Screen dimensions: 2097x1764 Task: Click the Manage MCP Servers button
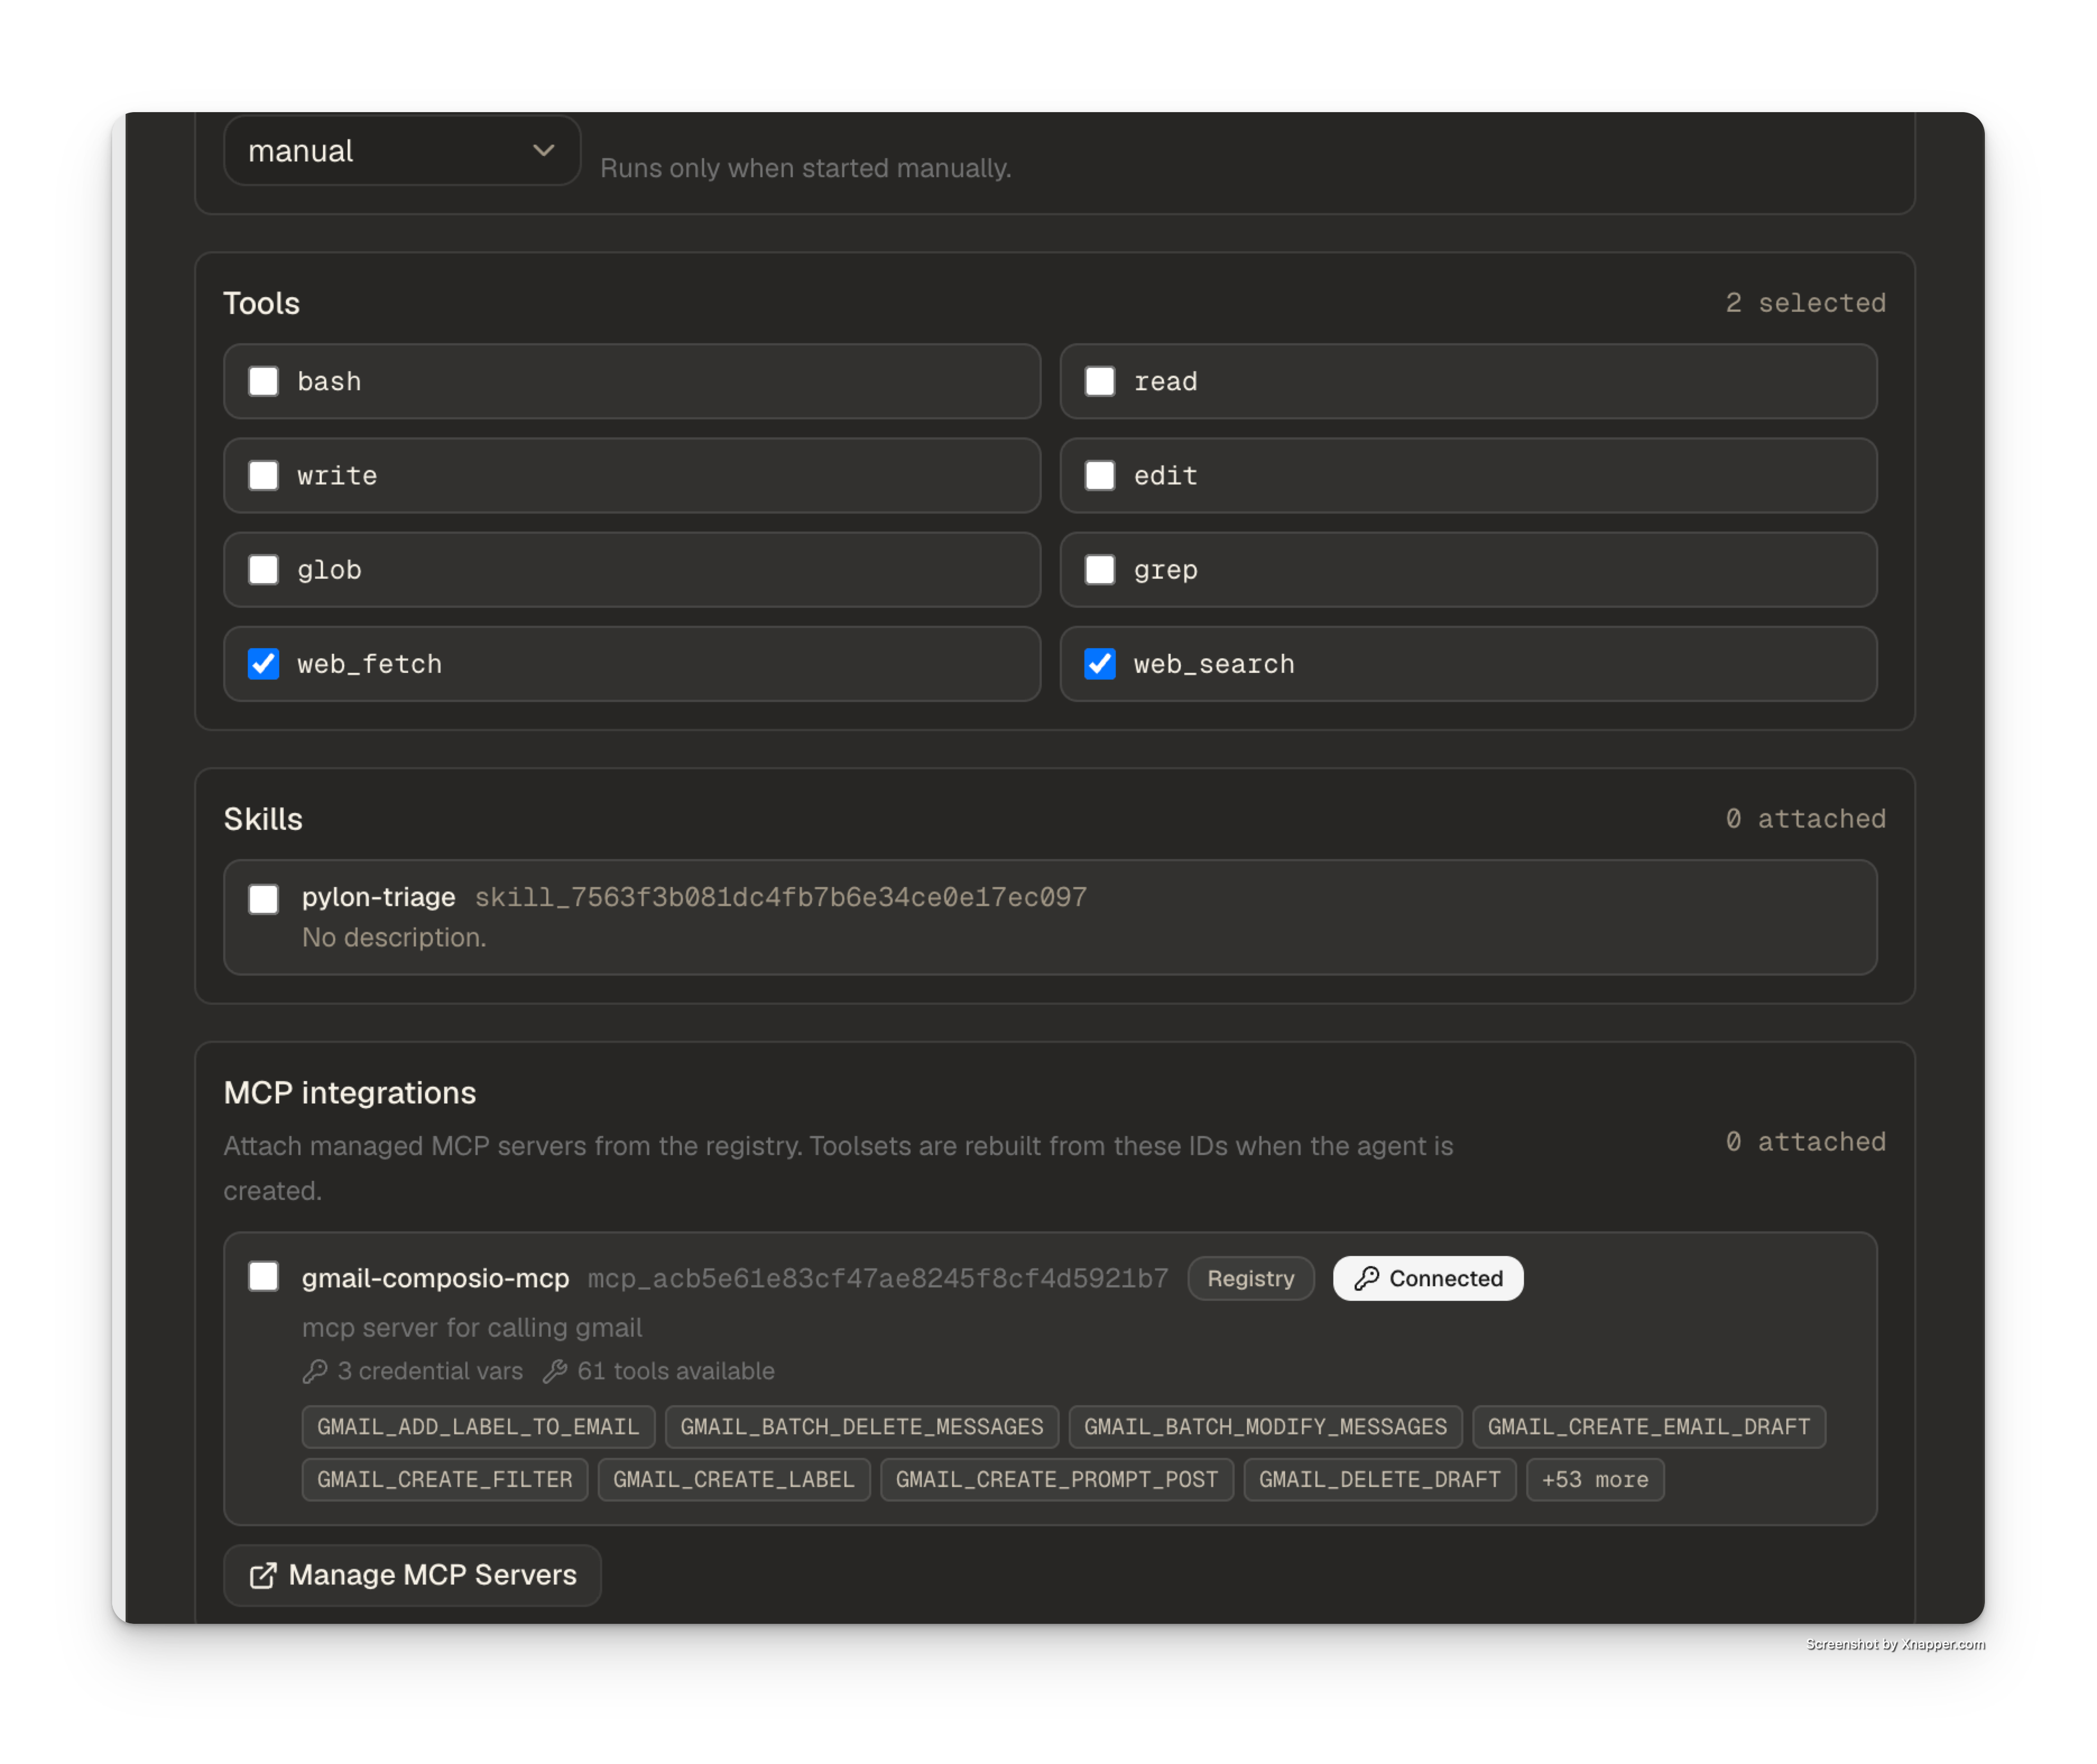[412, 1574]
